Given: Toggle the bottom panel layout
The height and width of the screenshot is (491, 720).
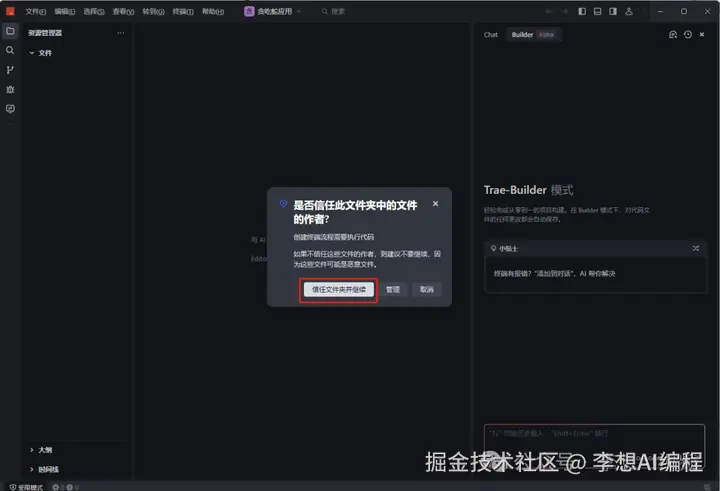Looking at the screenshot, I should pos(597,11).
